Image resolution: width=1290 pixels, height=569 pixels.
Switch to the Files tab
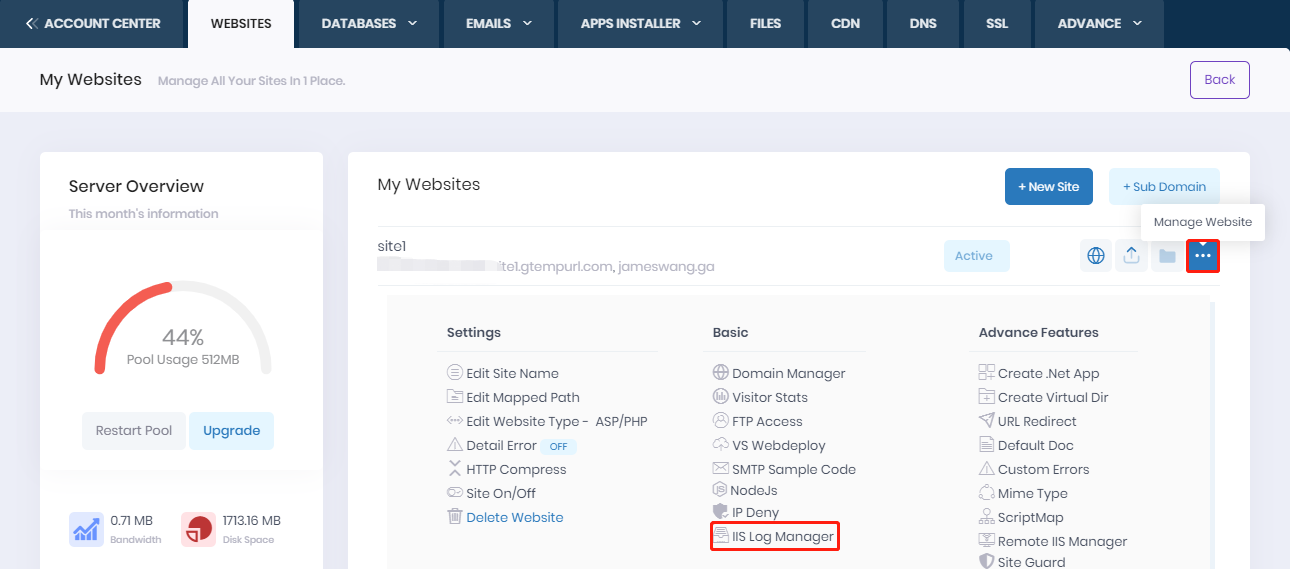point(765,23)
